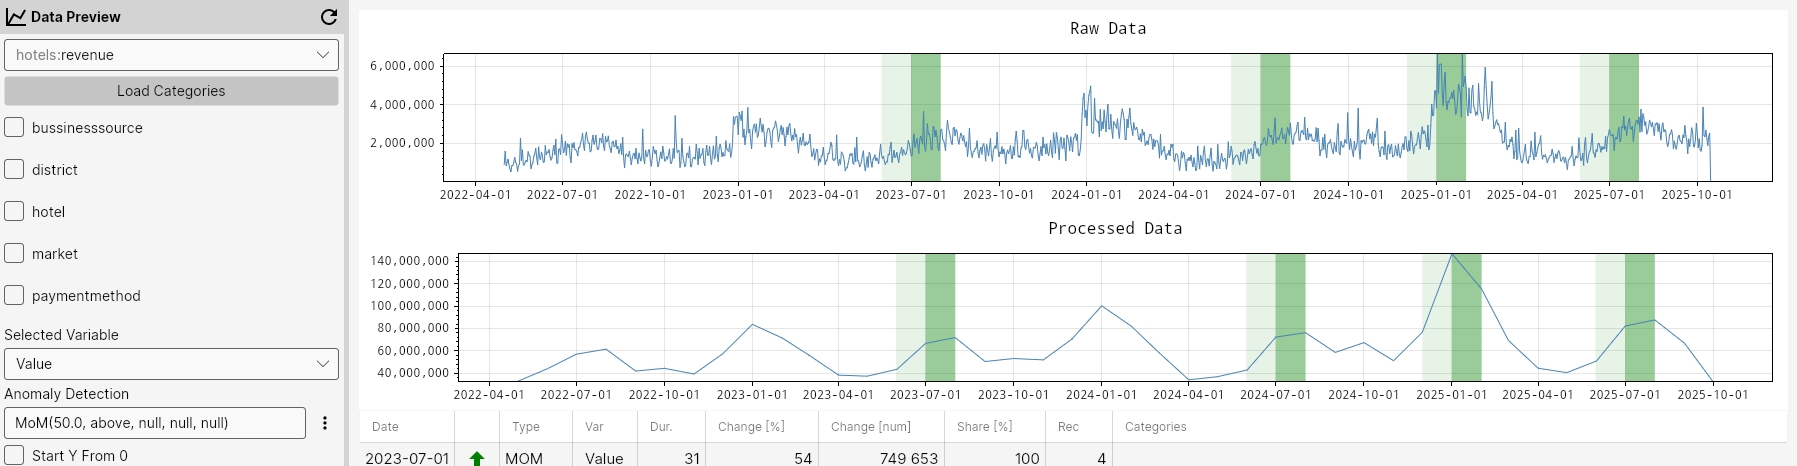Enable the bussinesssource checkbox
Image resolution: width=1797 pixels, height=466 pixels.
pos(14,127)
